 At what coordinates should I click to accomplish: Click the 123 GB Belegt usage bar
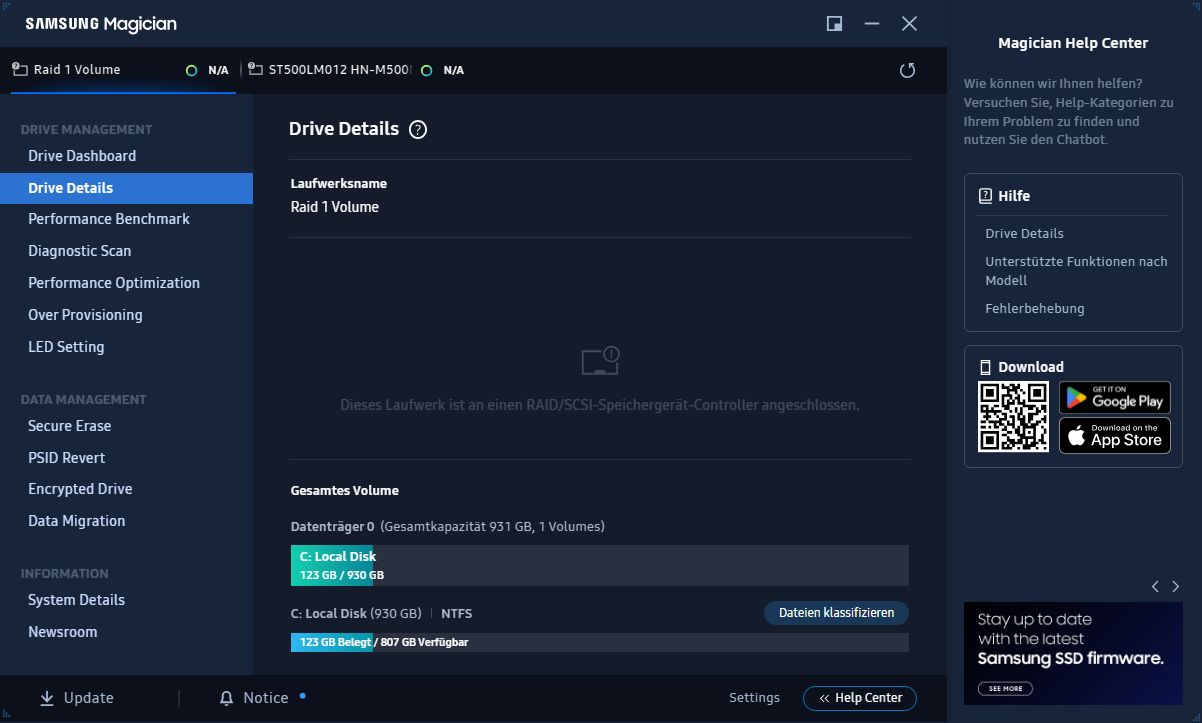(599, 642)
